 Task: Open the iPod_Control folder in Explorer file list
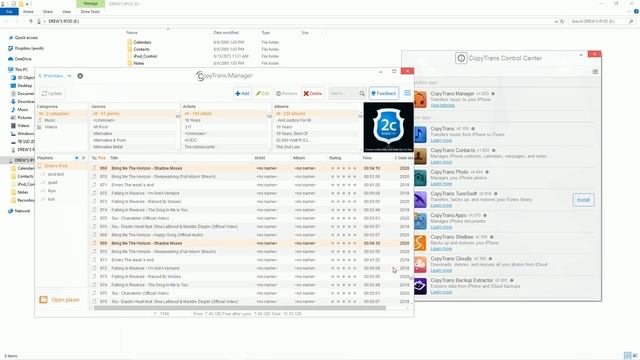[145, 56]
